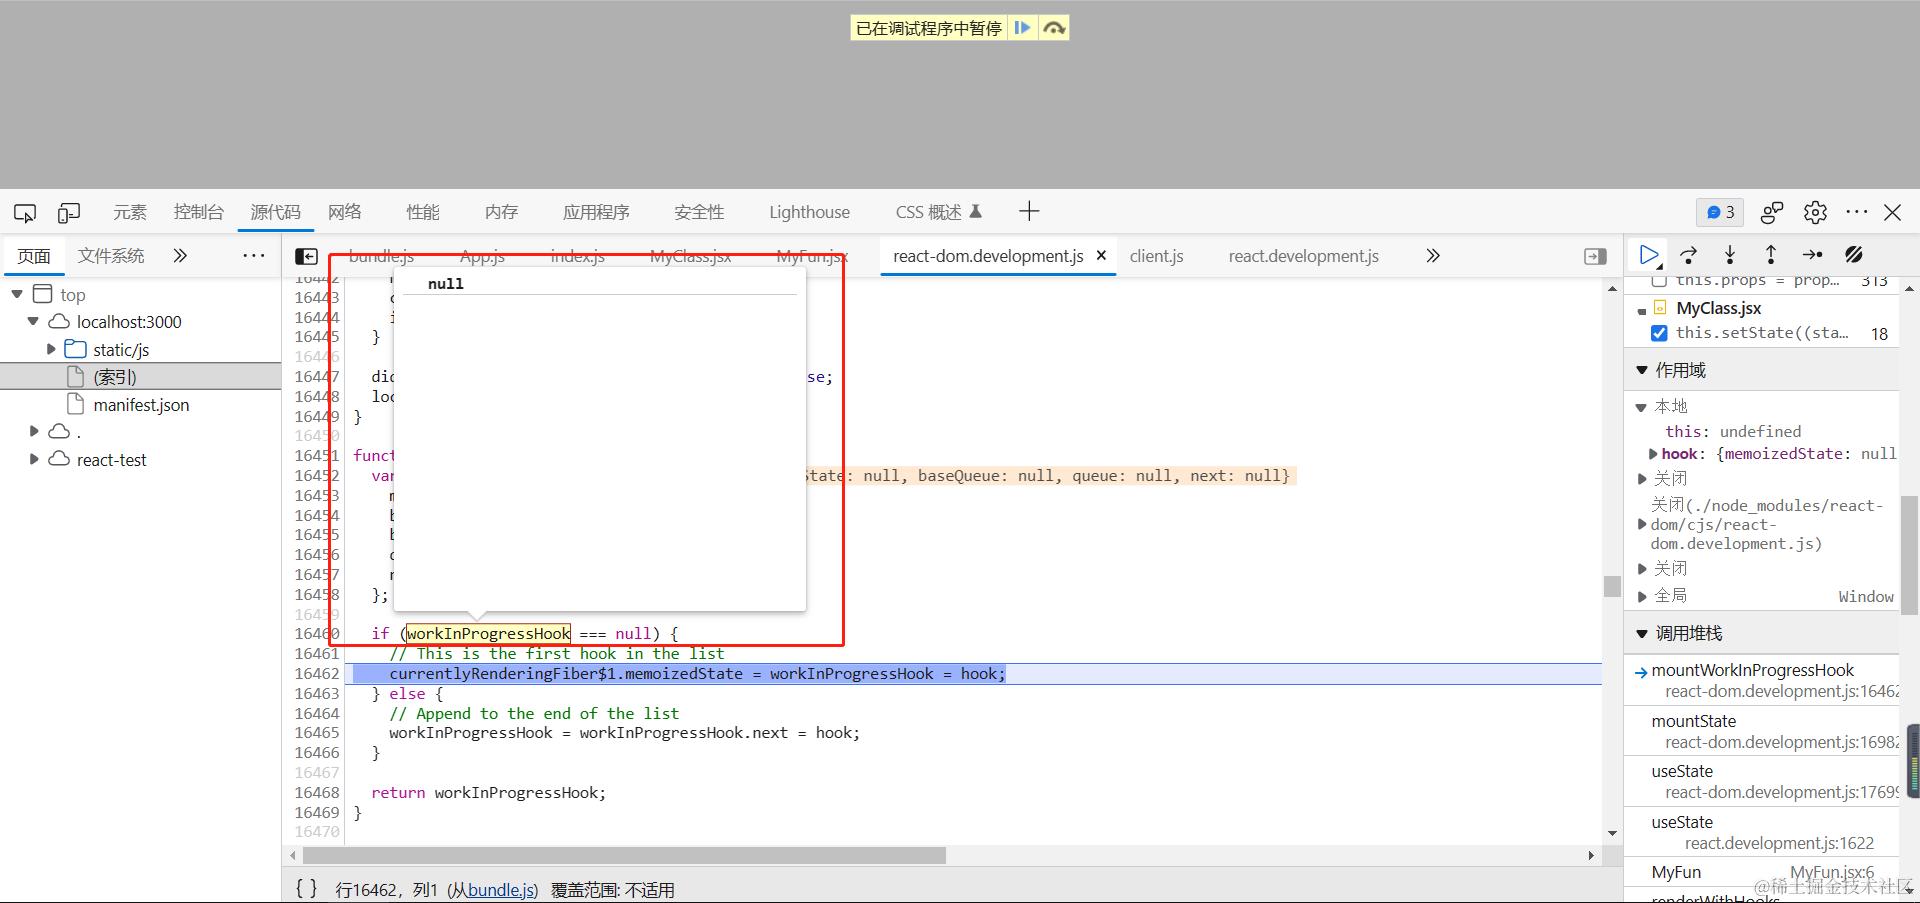This screenshot has height=903, width=1920.
Task: Expand the static/js folder
Action: point(51,350)
